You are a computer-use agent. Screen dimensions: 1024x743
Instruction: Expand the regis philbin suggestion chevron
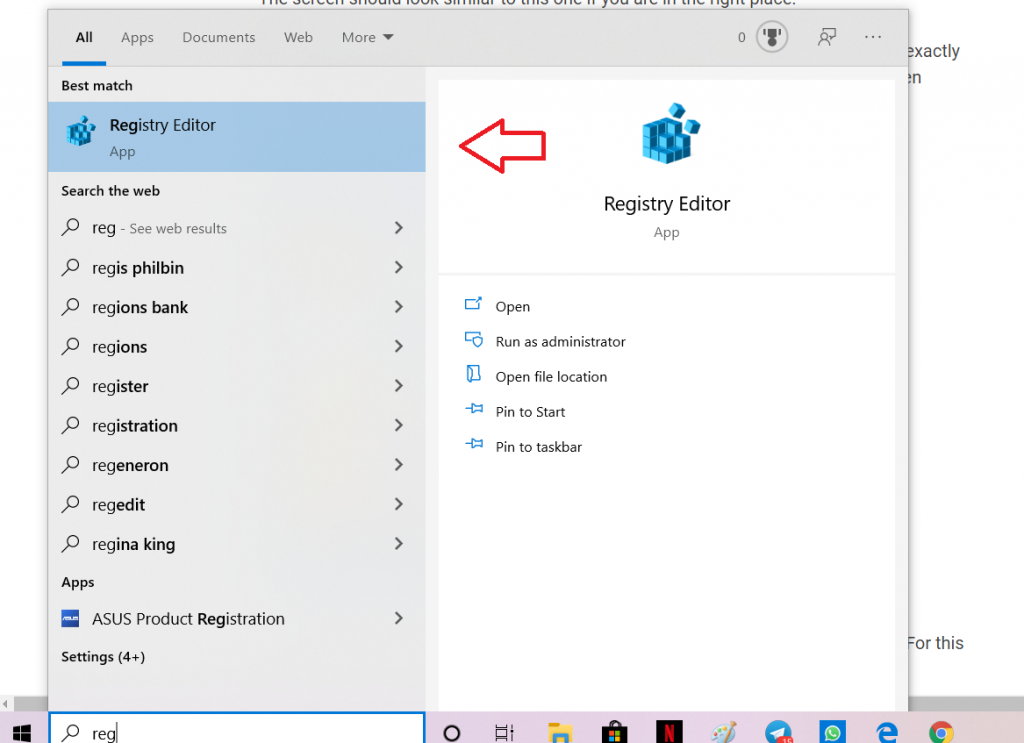[398, 267]
